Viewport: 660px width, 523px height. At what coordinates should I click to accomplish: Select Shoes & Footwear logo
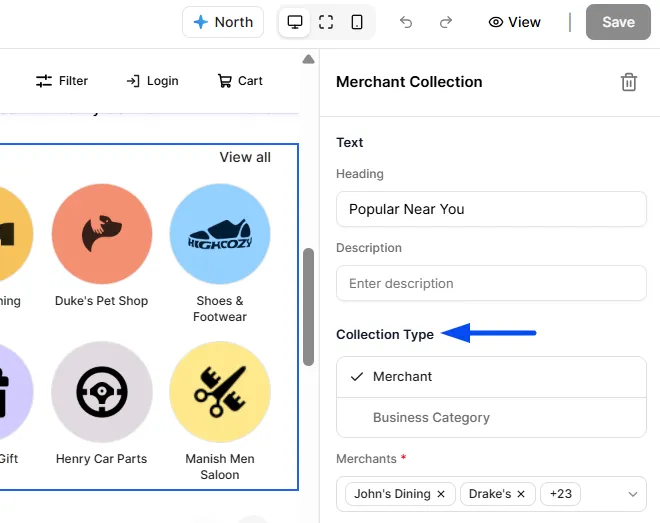pos(220,234)
